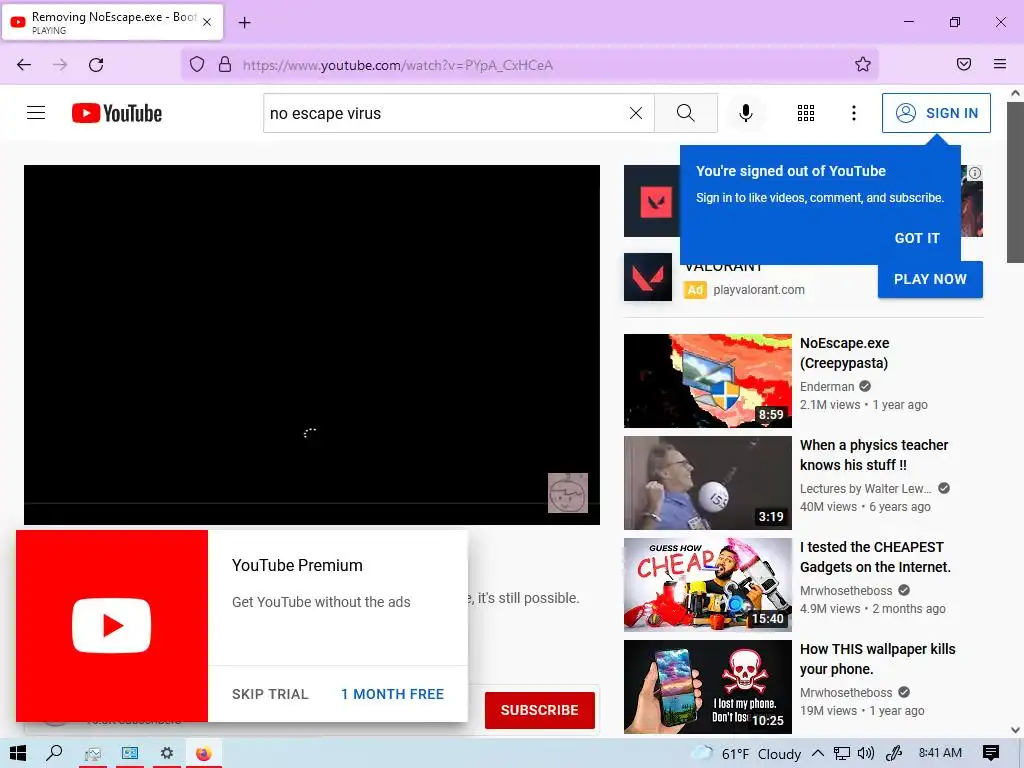
Task: Open Windows taskbar search
Action: pos(55,754)
